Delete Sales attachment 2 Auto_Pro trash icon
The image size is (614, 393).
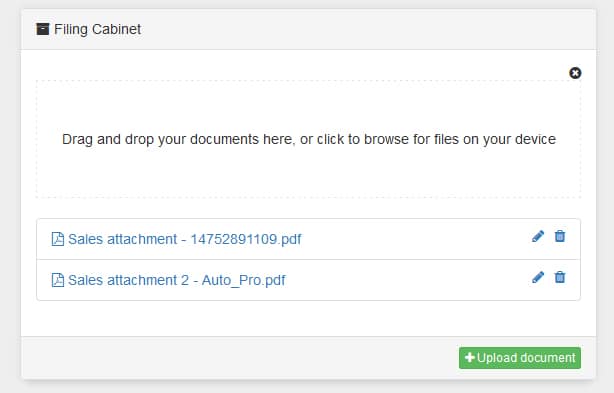point(560,277)
